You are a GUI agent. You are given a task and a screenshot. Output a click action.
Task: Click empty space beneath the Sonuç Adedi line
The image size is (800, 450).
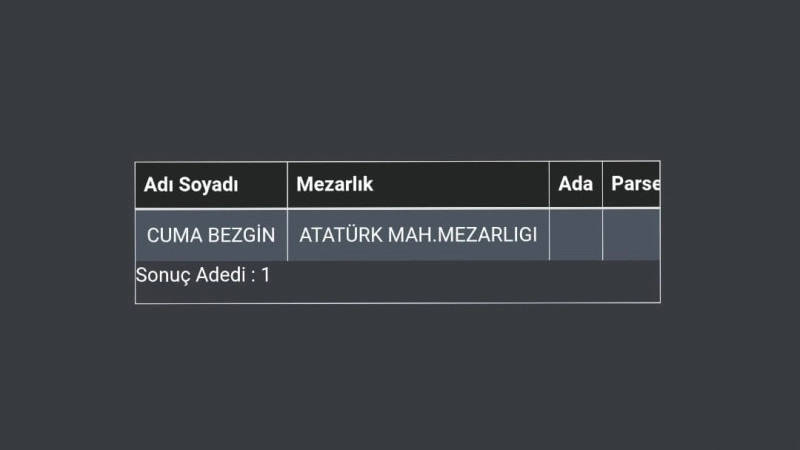[398, 295]
